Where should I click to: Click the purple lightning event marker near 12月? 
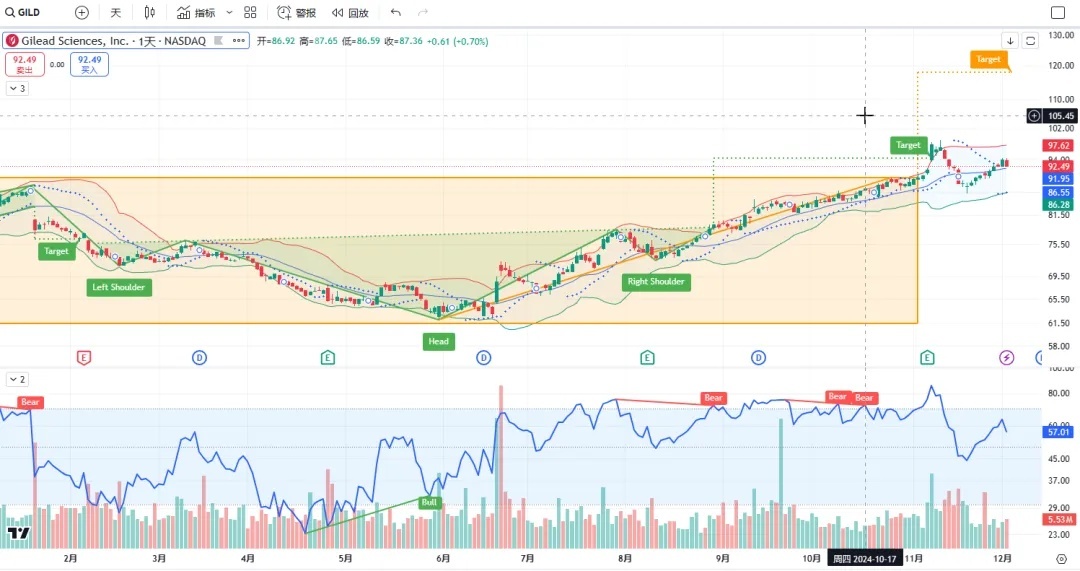[x=1007, y=357]
